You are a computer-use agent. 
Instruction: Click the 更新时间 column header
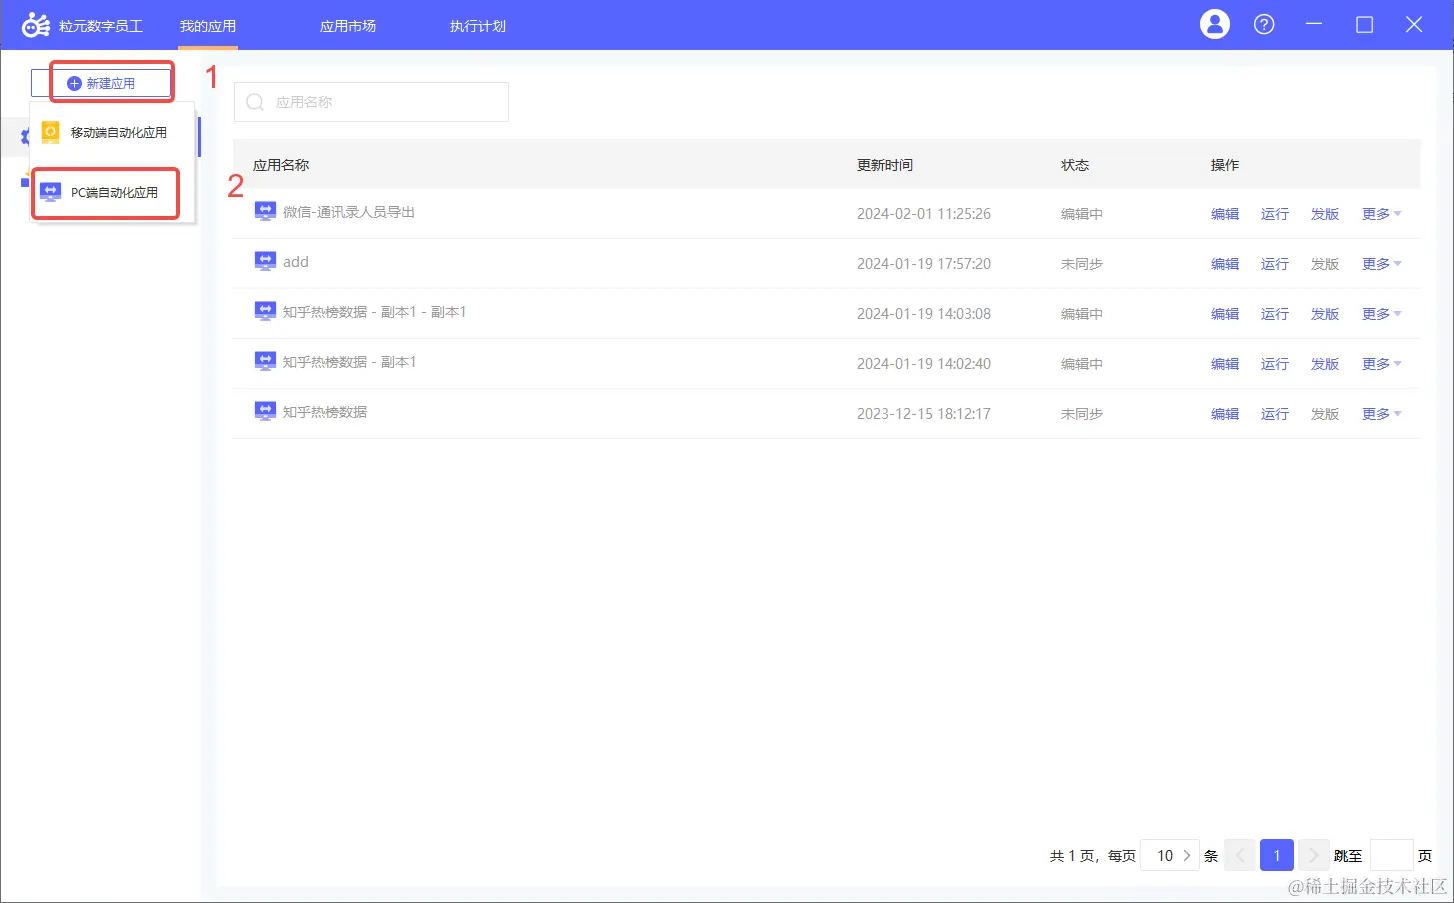pos(885,165)
